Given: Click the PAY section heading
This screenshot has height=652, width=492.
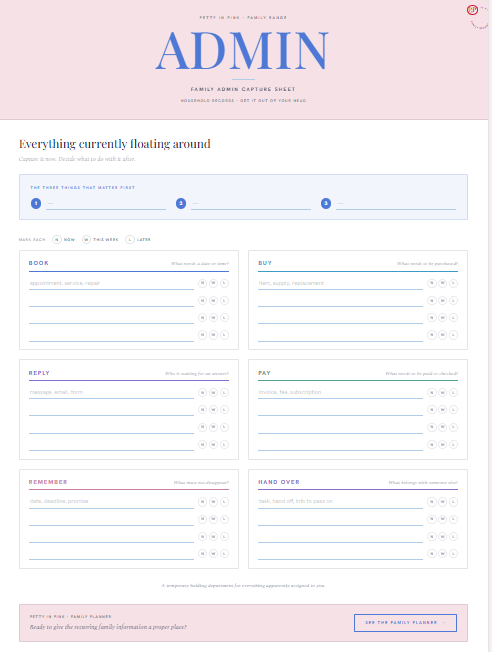Looking at the screenshot, I should click(x=264, y=373).
